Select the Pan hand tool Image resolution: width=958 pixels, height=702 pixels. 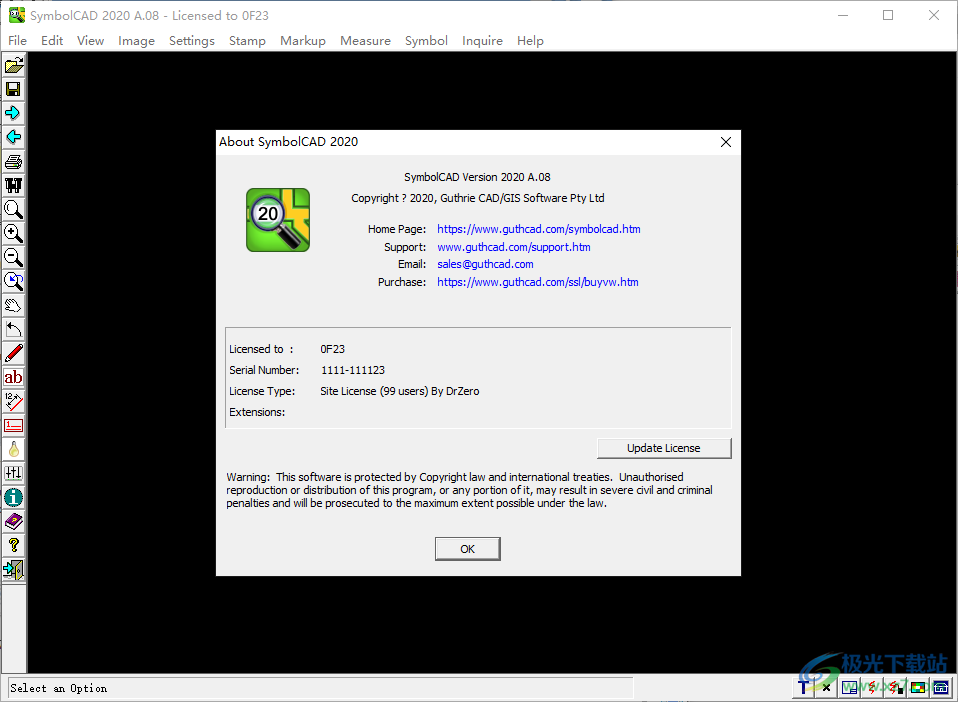(13, 305)
